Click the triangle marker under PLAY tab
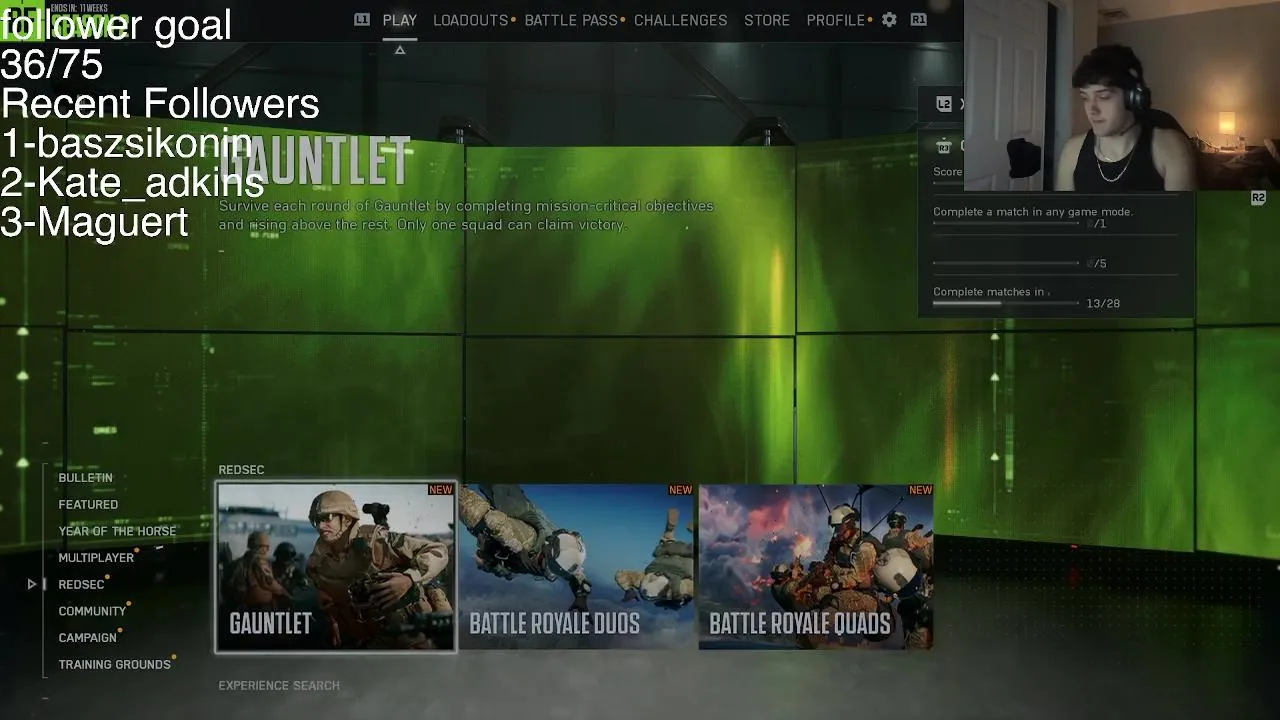 pos(400,50)
